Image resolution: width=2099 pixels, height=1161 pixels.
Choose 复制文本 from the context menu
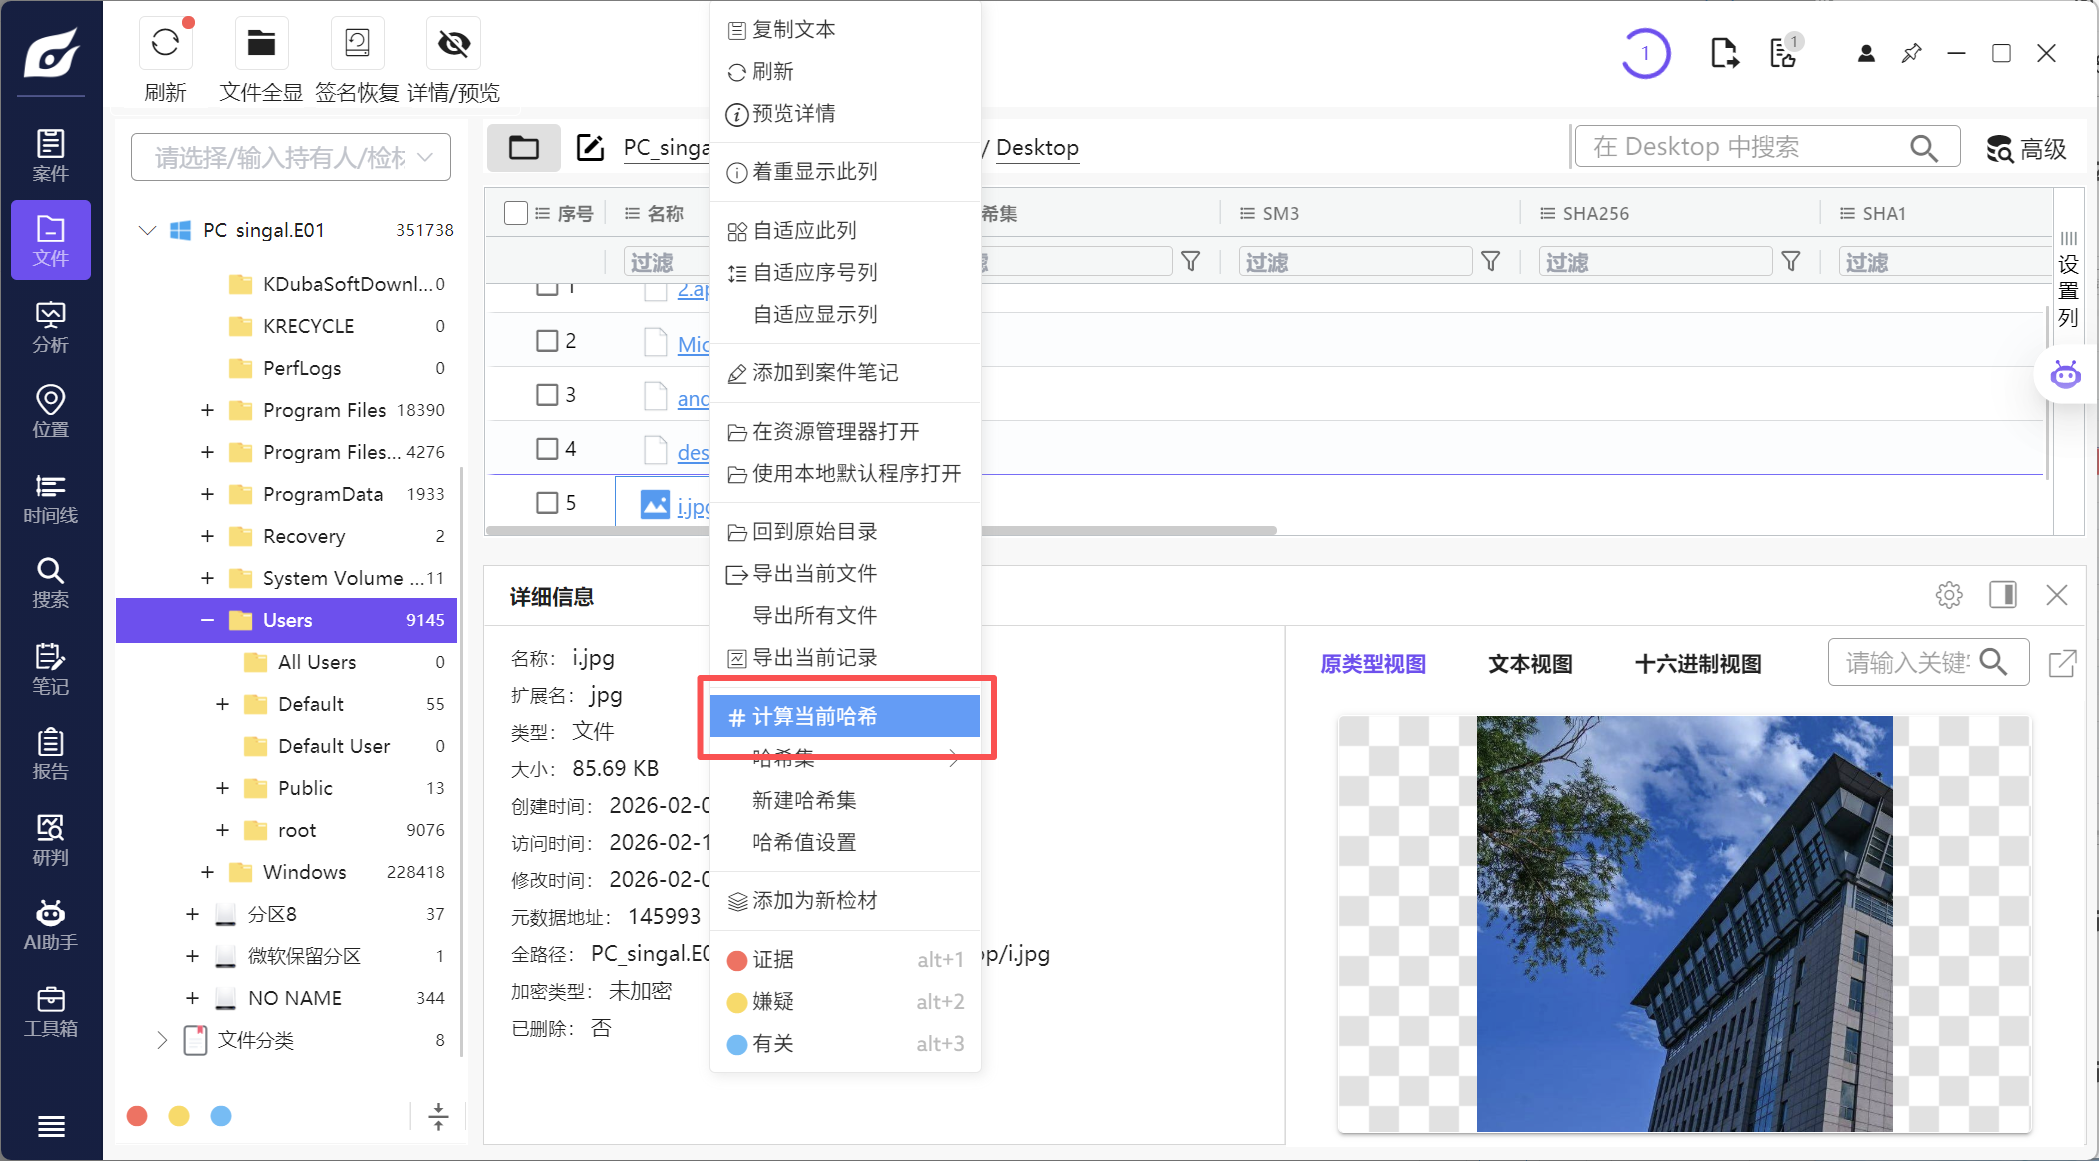845,30
